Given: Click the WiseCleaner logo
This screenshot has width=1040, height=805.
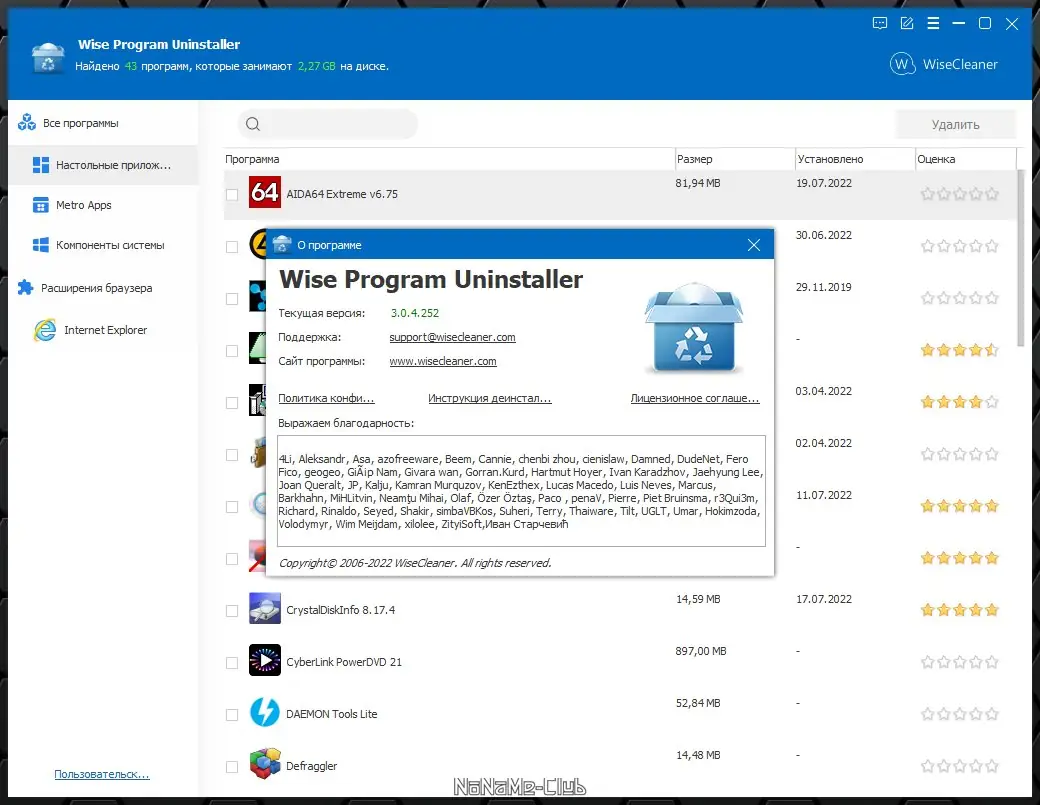Looking at the screenshot, I should pyautogui.click(x=943, y=64).
